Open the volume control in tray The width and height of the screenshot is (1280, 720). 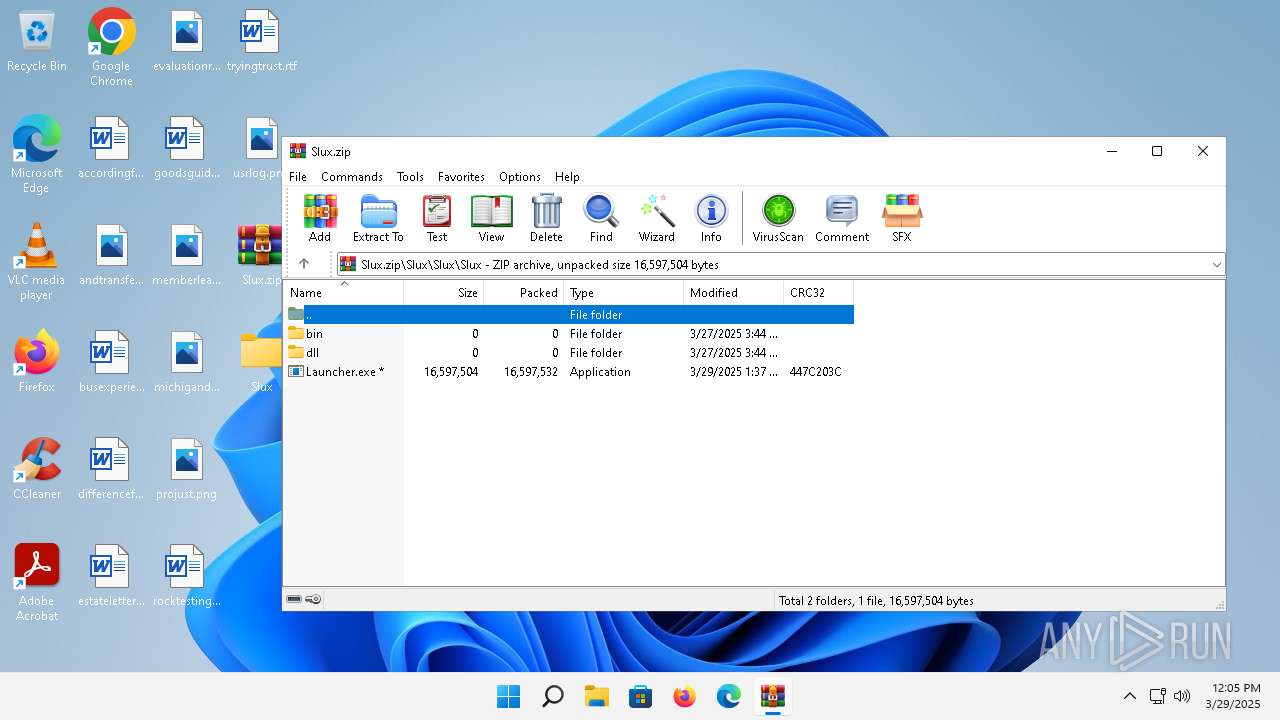(1182, 696)
